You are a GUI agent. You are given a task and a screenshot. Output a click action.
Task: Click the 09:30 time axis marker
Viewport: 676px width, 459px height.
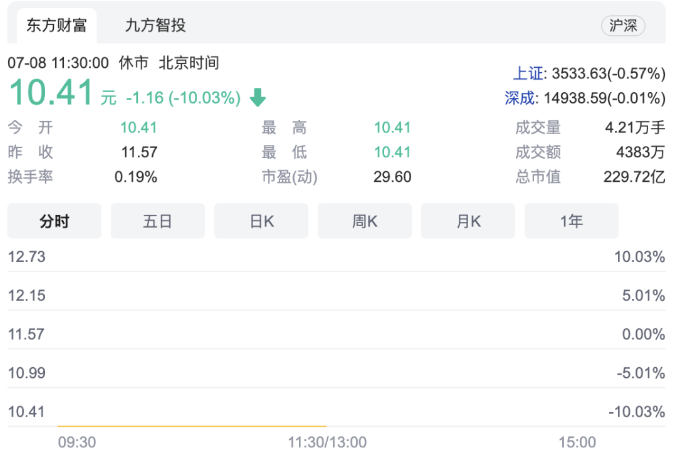[77, 442]
